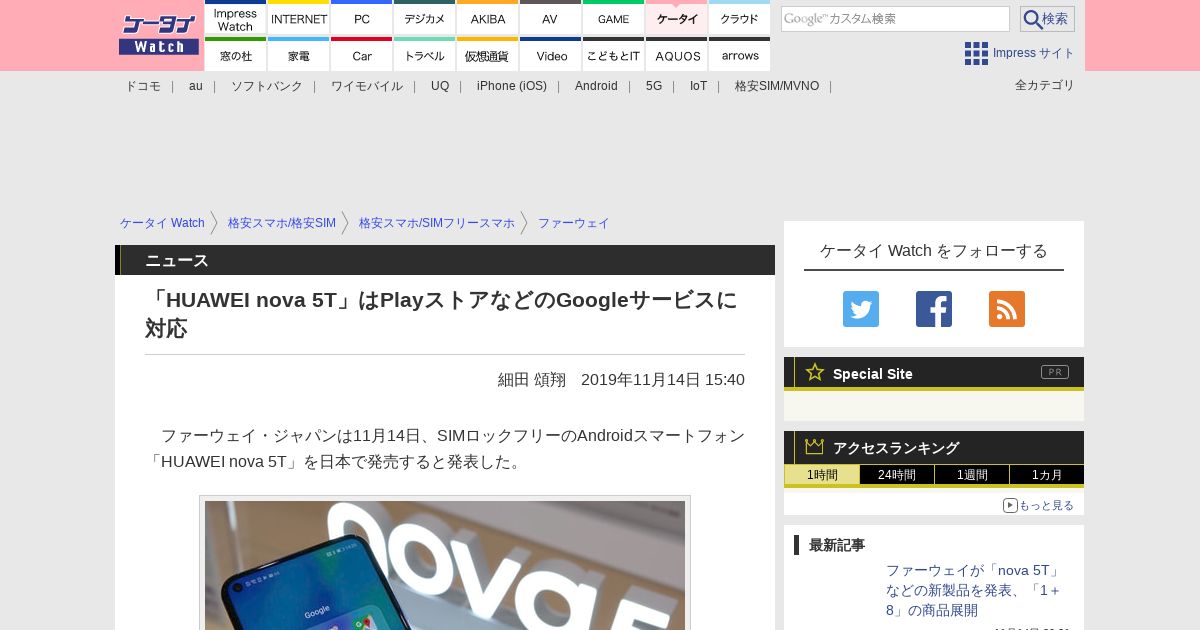This screenshot has width=1200, height=630.
Task: Open the デジカメ nav tab
Action: click(425, 18)
